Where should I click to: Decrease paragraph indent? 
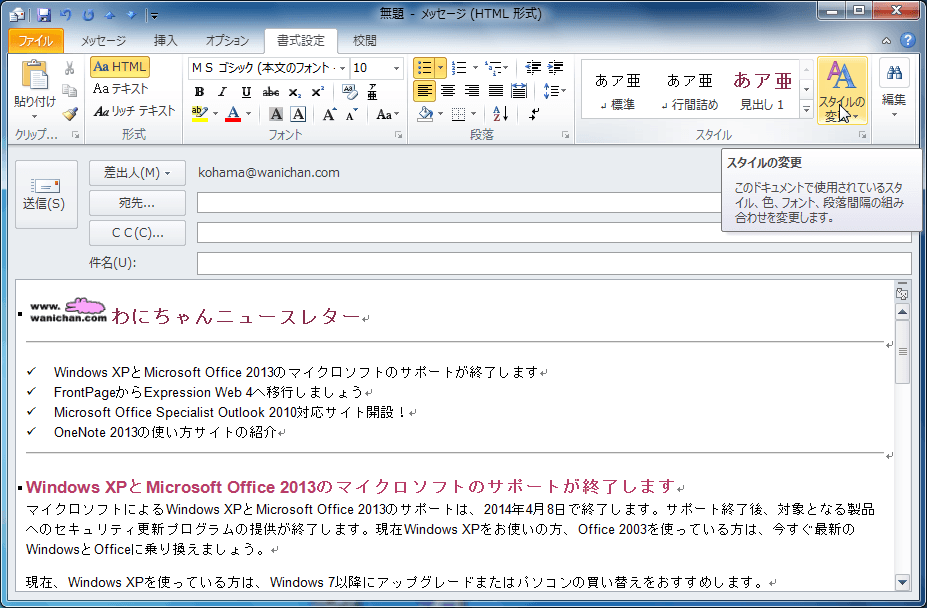[533, 68]
